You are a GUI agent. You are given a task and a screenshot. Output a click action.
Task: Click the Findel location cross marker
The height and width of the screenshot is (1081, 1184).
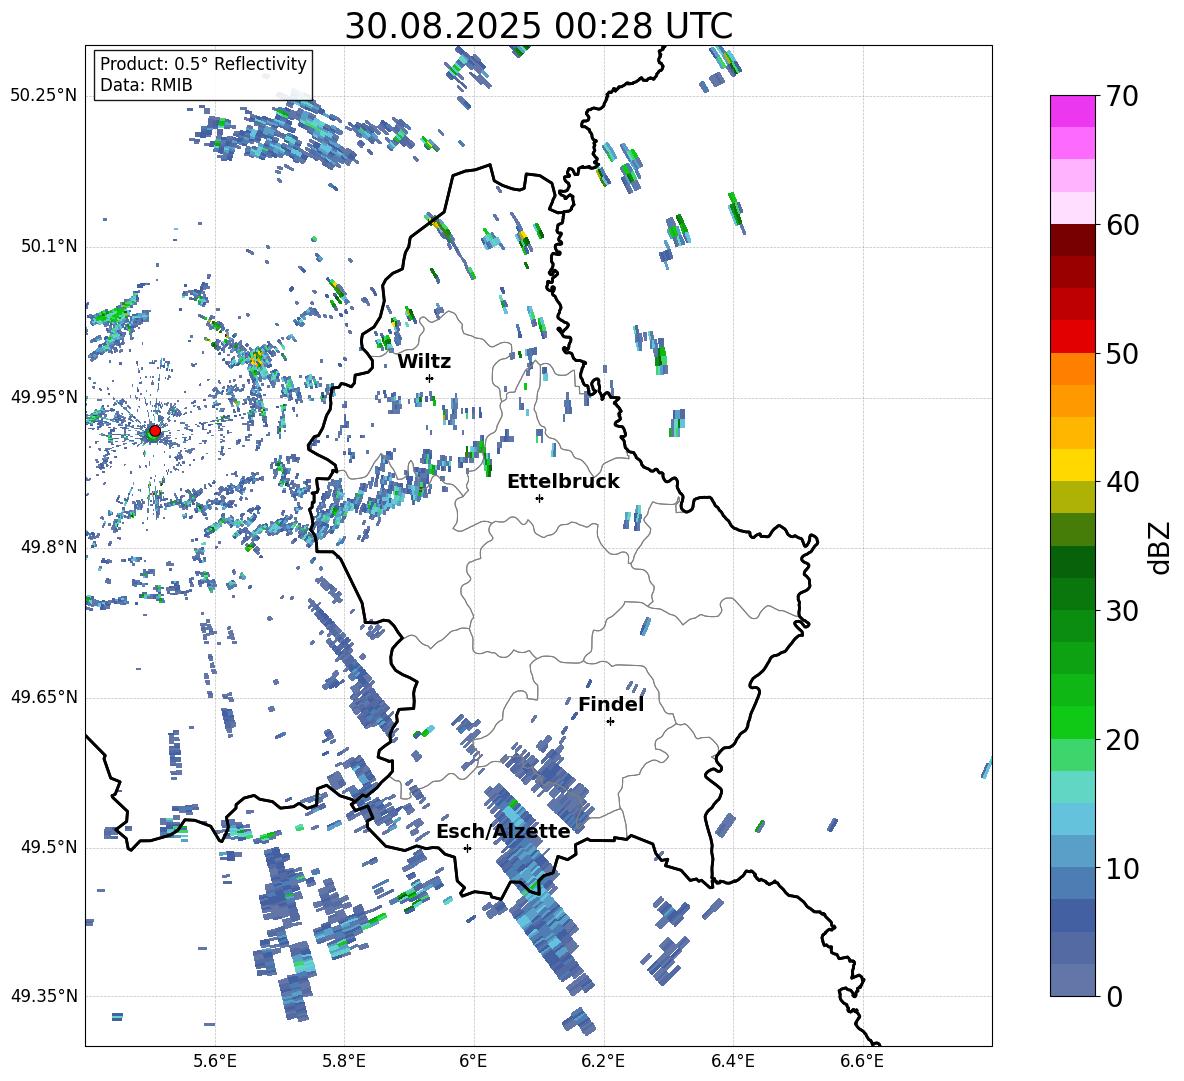coord(610,722)
